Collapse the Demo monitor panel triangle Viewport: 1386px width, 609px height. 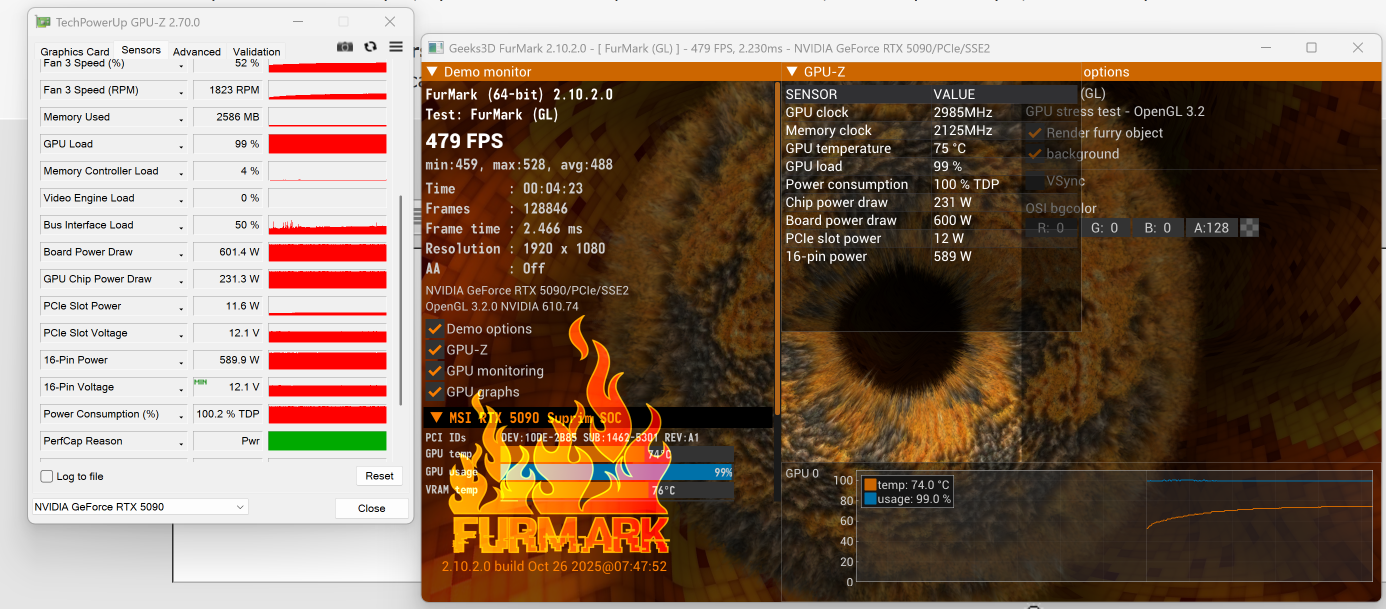click(x=433, y=72)
